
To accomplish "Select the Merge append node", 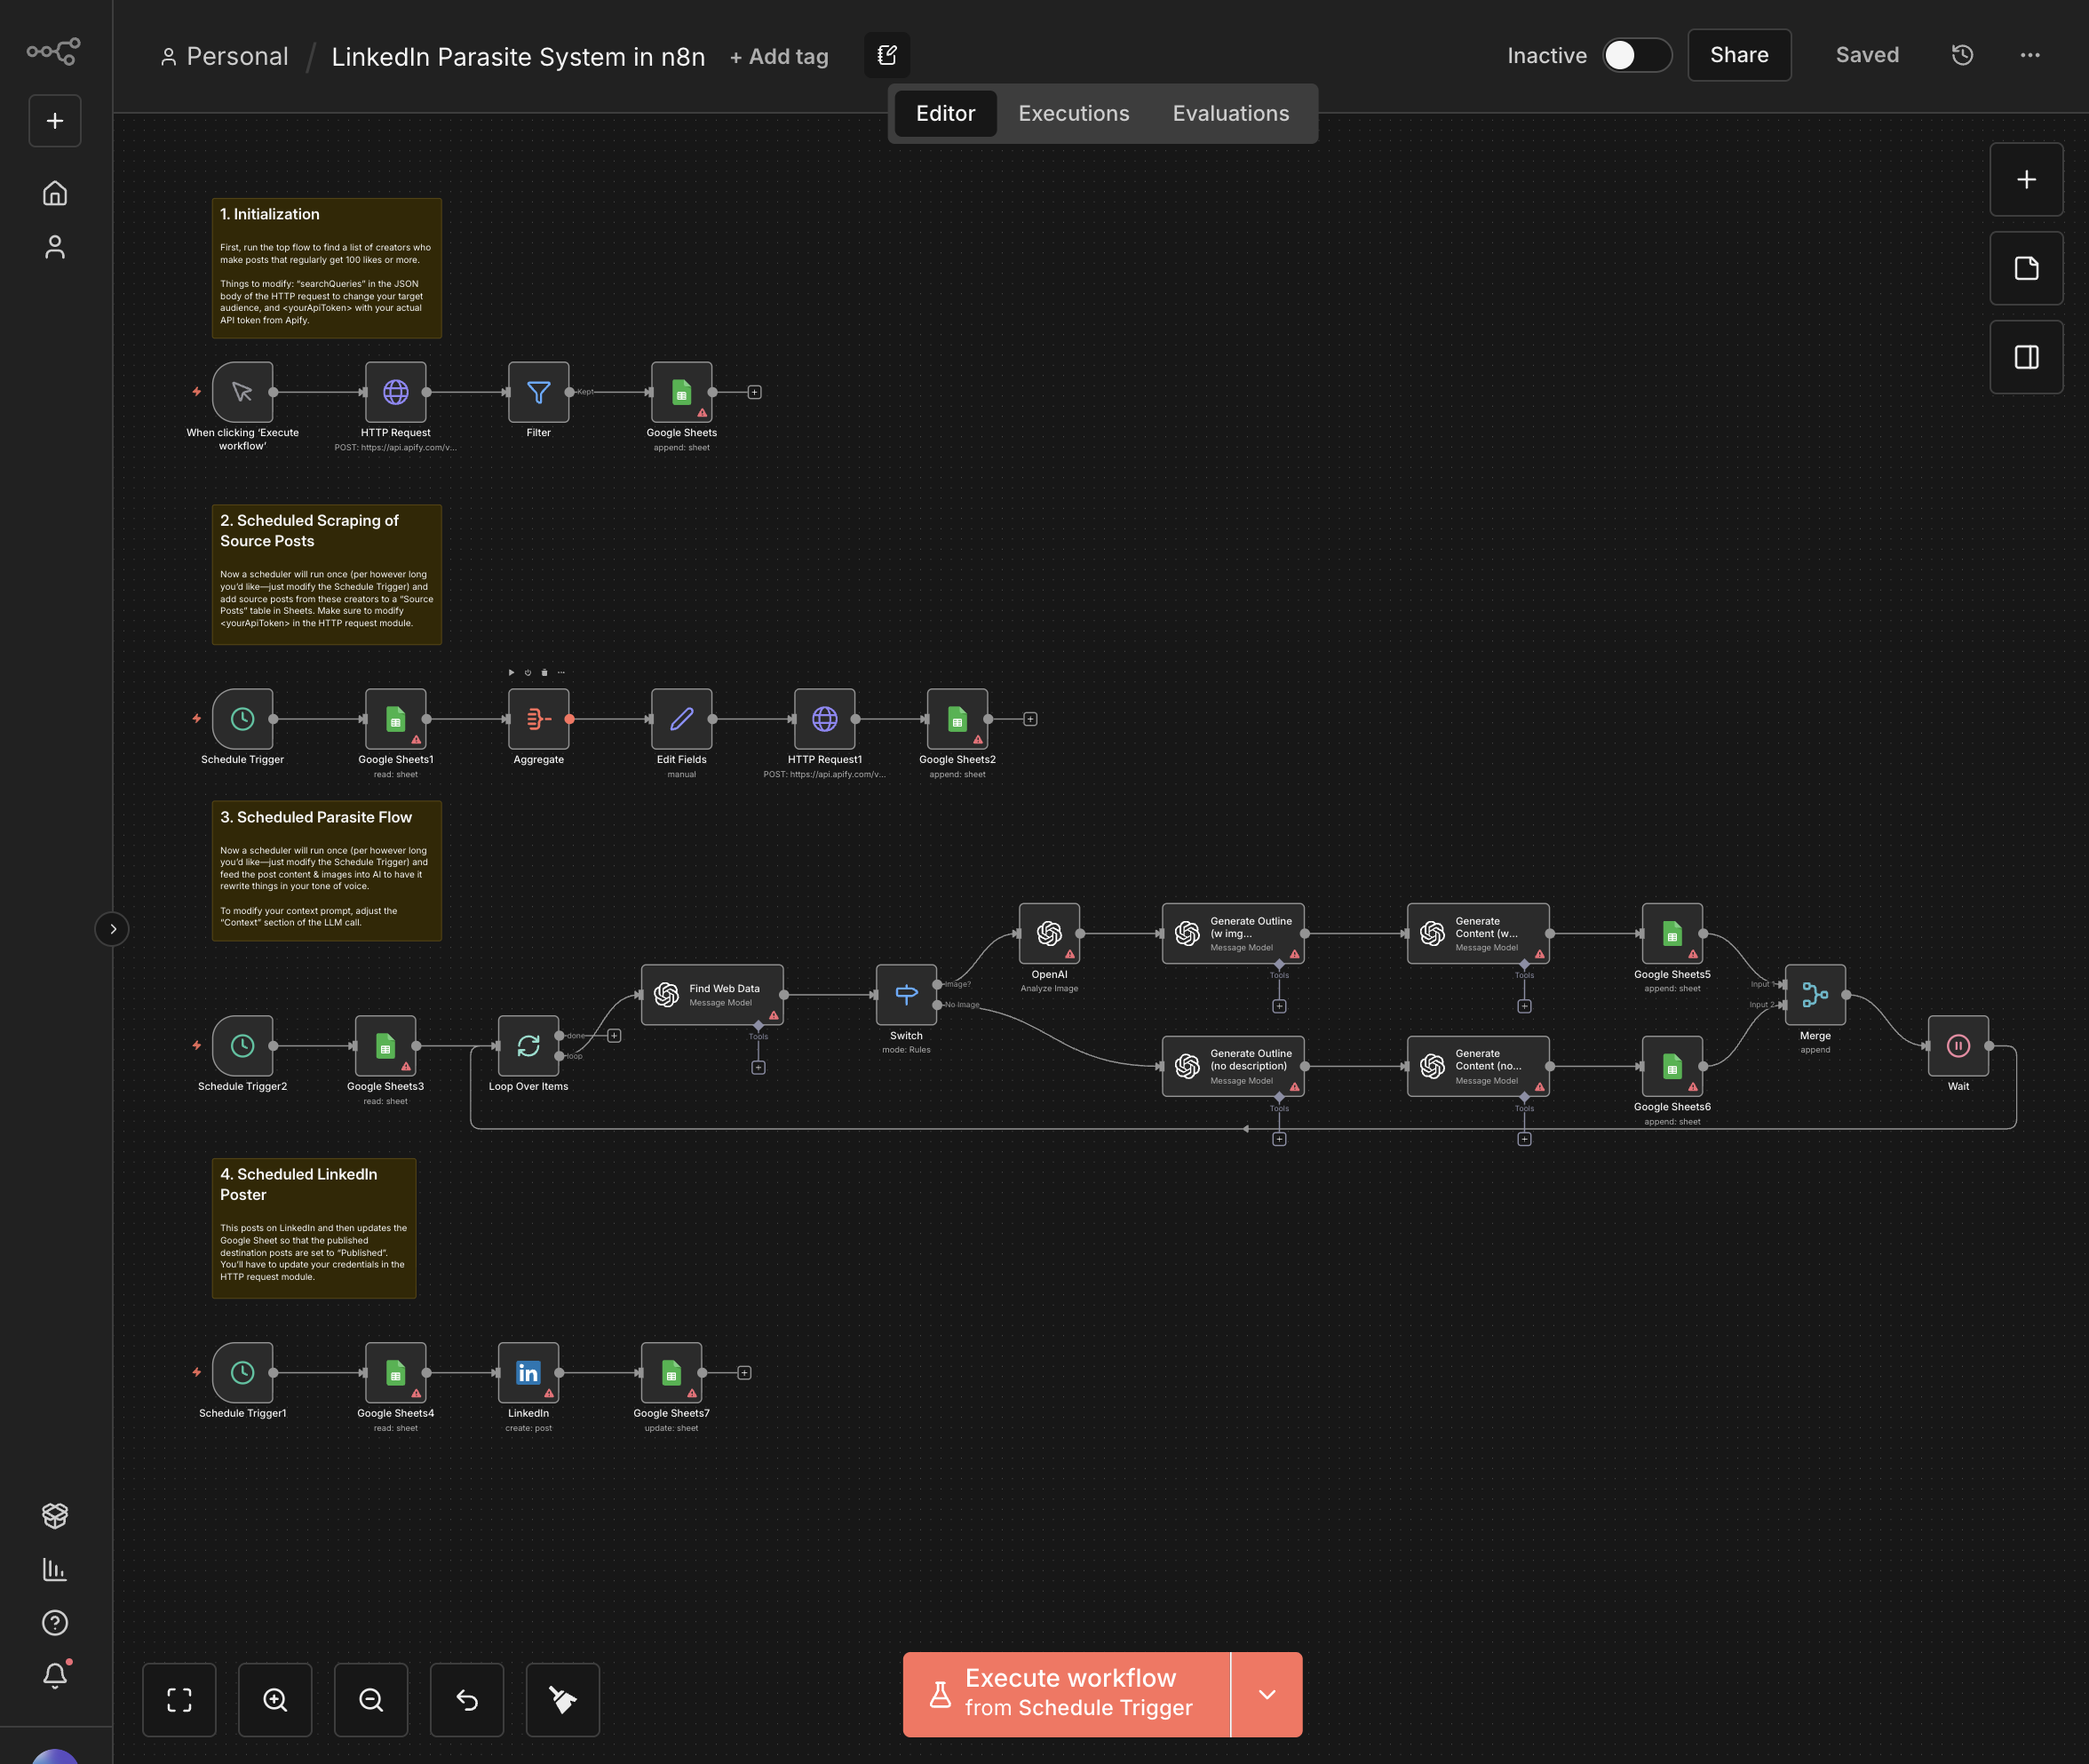I will [x=1814, y=994].
